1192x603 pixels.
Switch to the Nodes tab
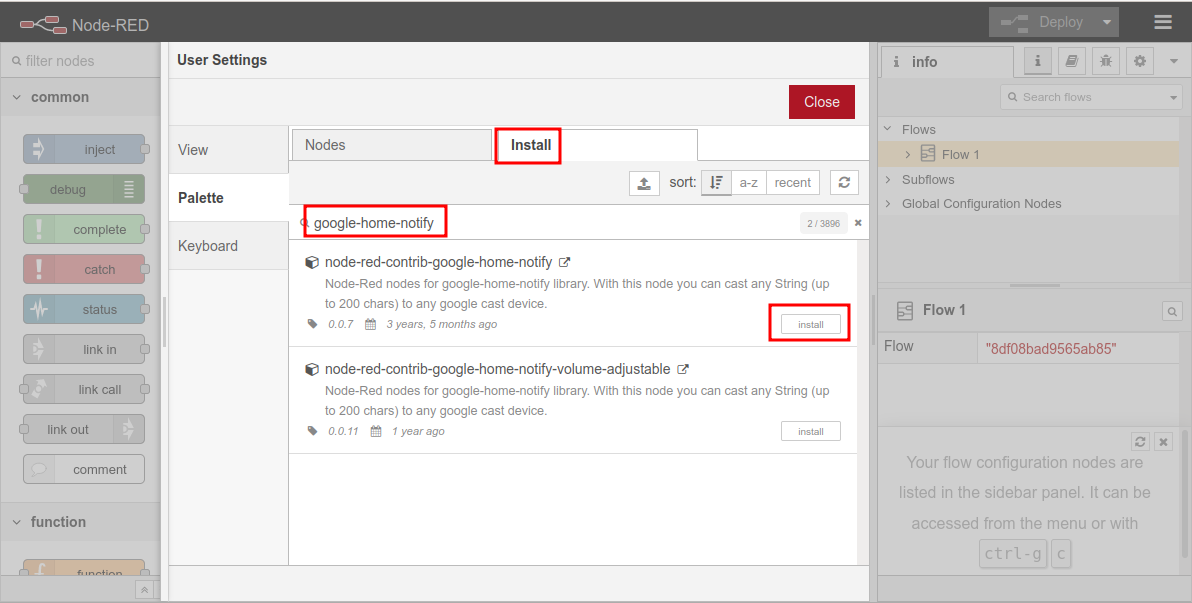pos(325,145)
